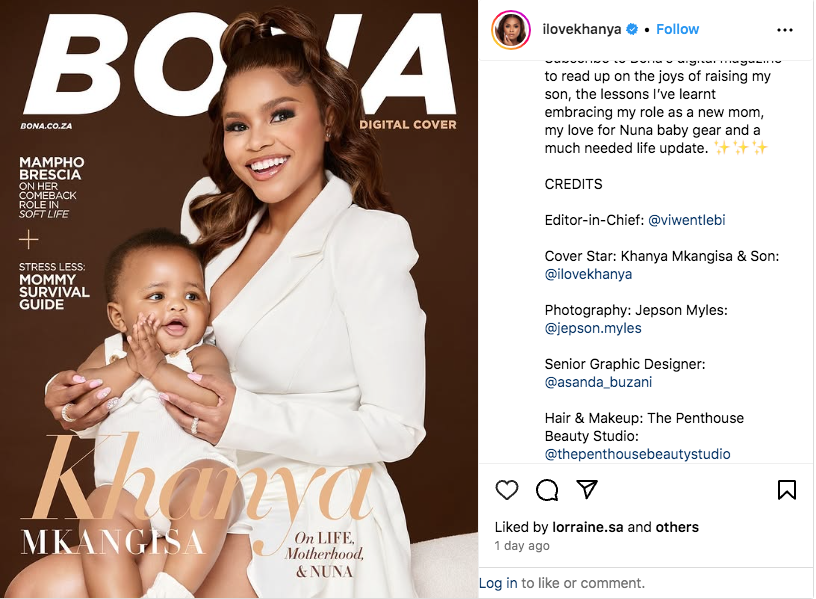The image size is (816, 599).
Task: Open the @ilovekhanya cover star mention
Action: 588,274
